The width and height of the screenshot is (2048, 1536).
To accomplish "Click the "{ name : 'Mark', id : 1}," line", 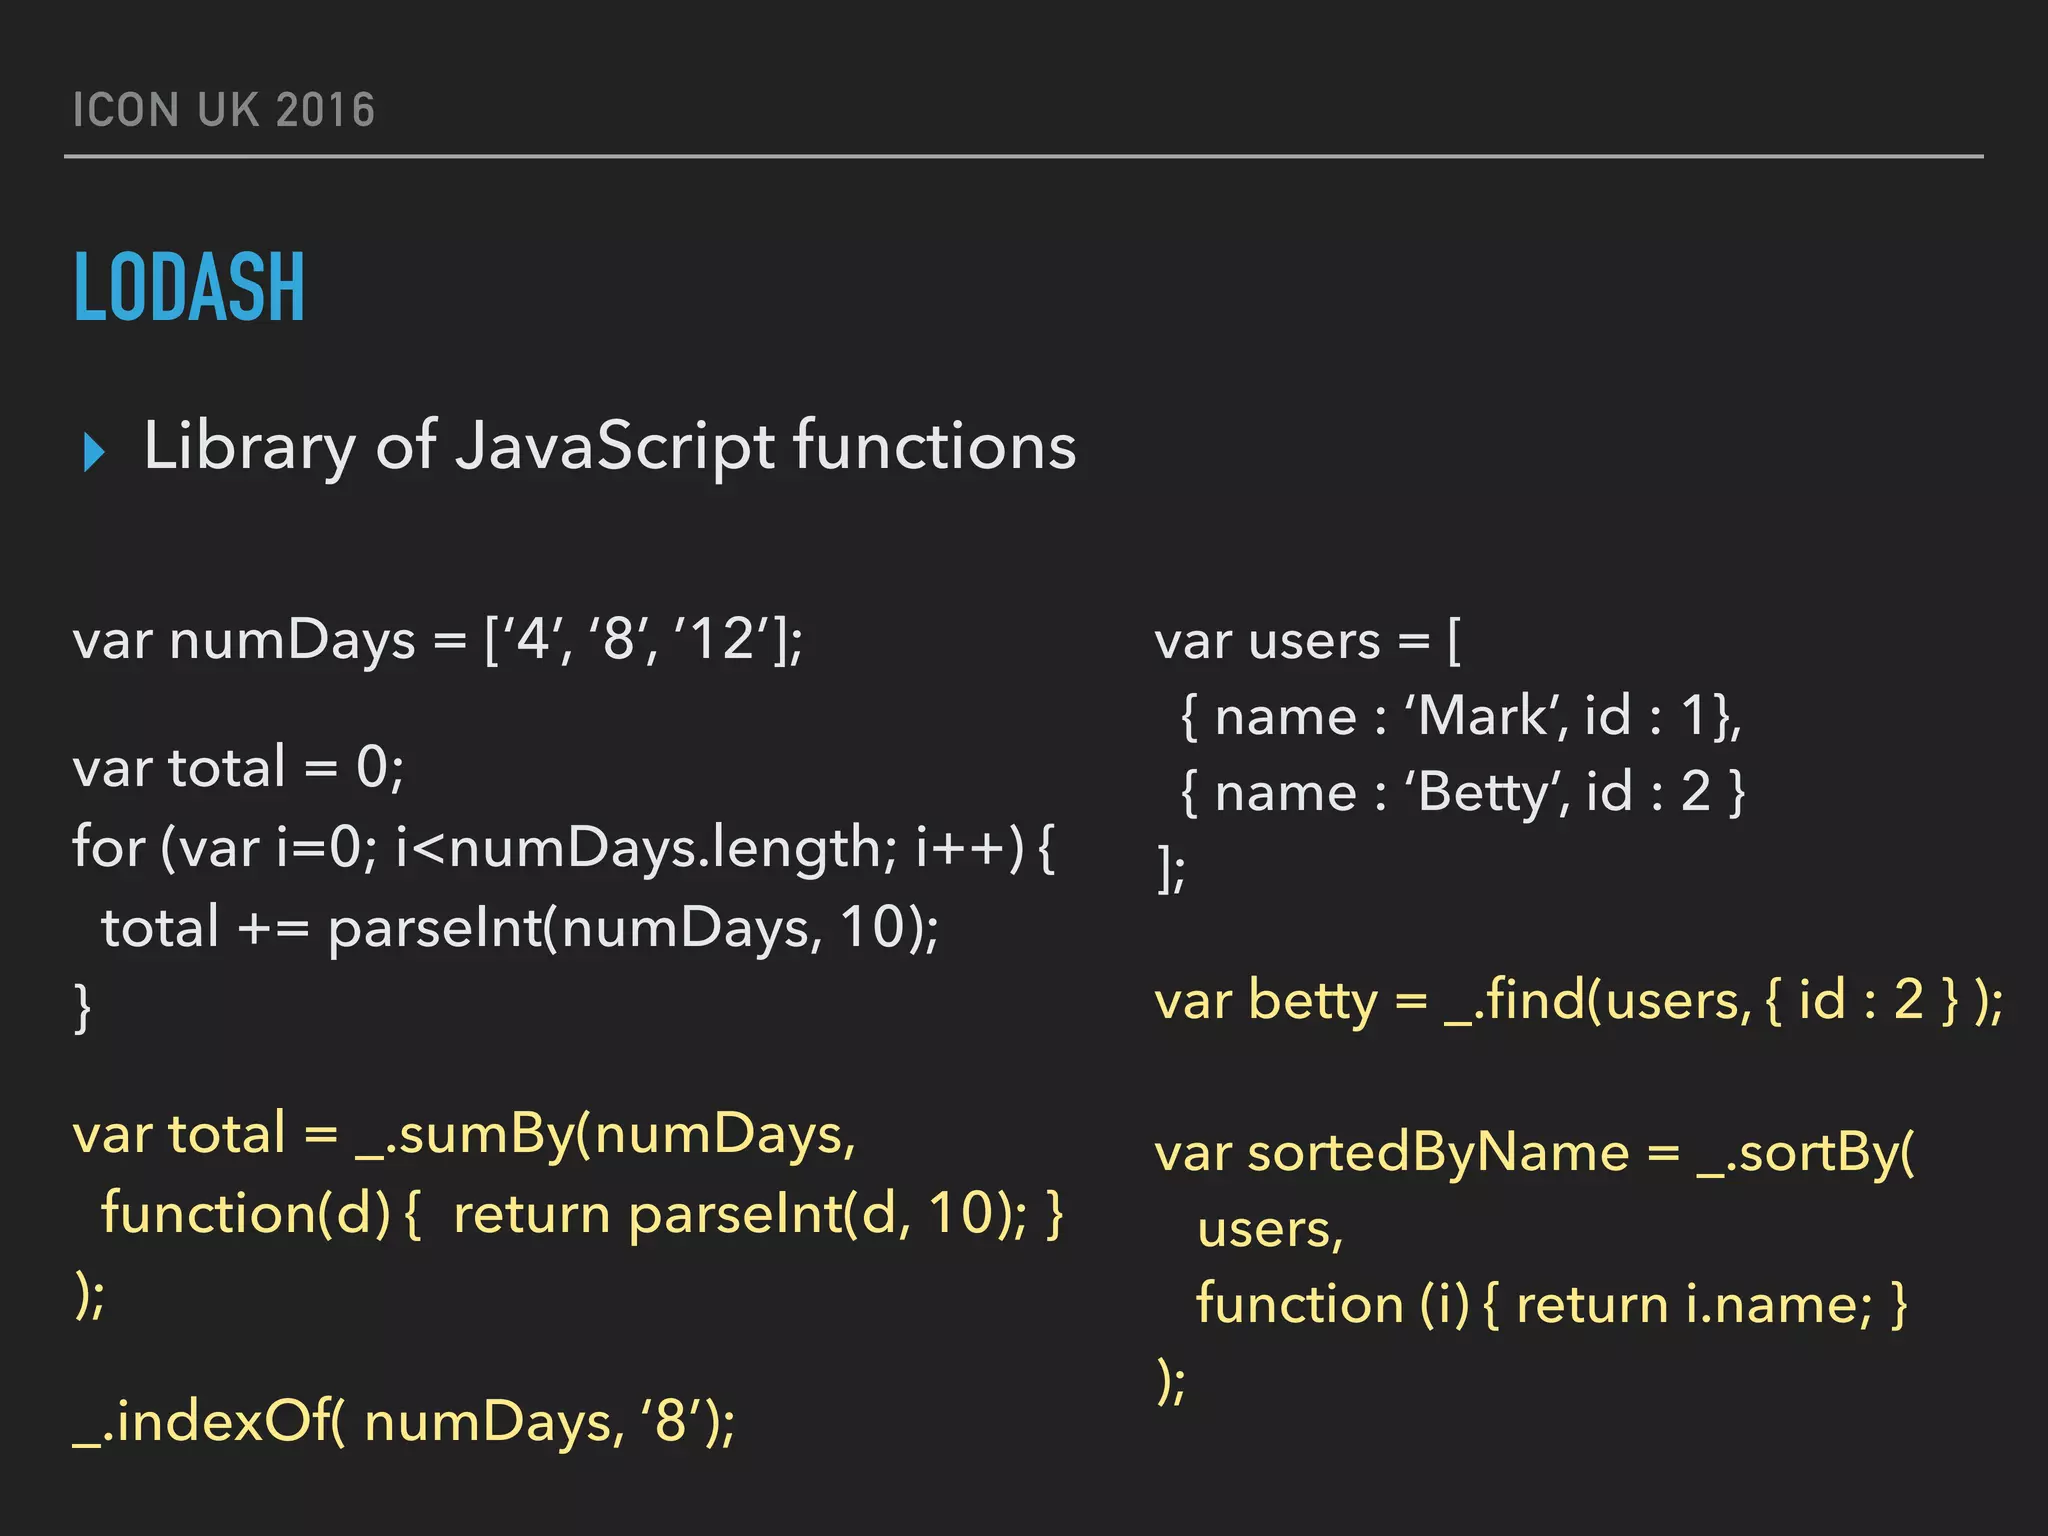I will (1461, 716).
